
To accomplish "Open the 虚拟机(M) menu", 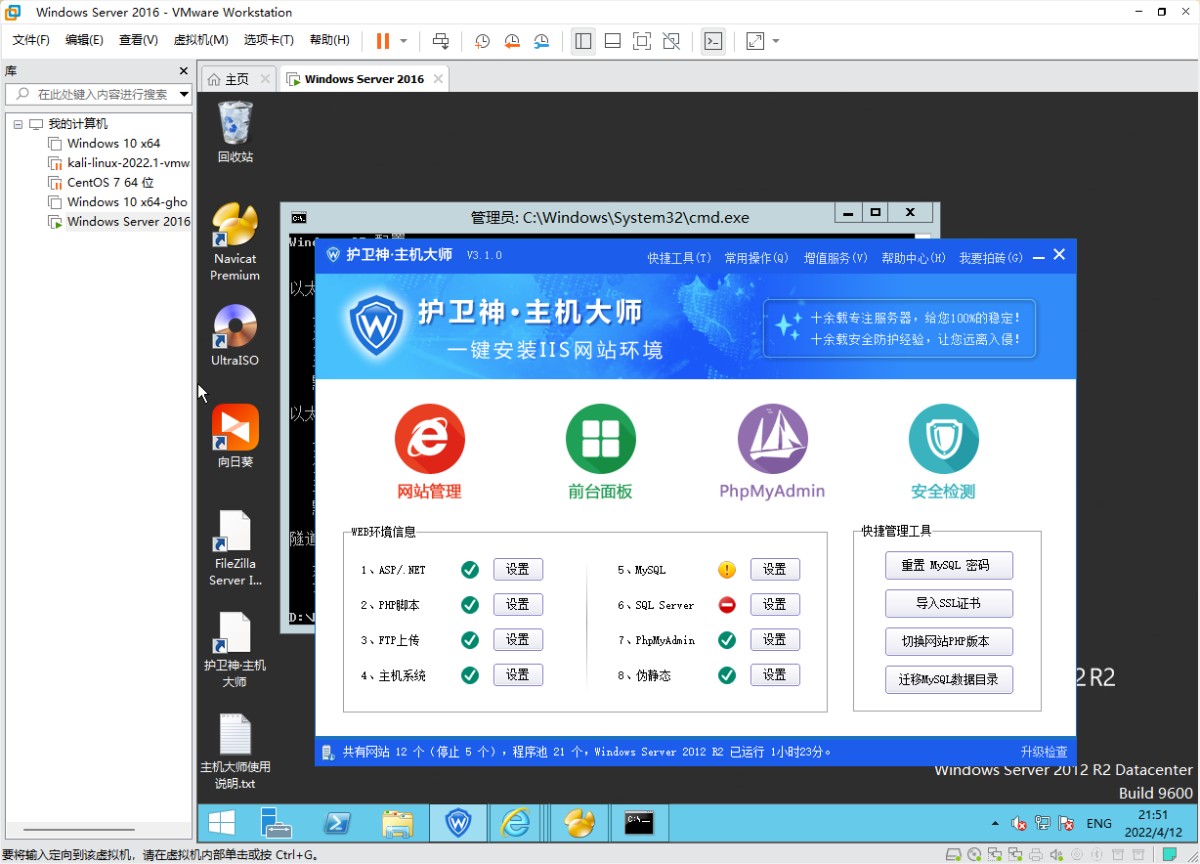I will (x=201, y=40).
